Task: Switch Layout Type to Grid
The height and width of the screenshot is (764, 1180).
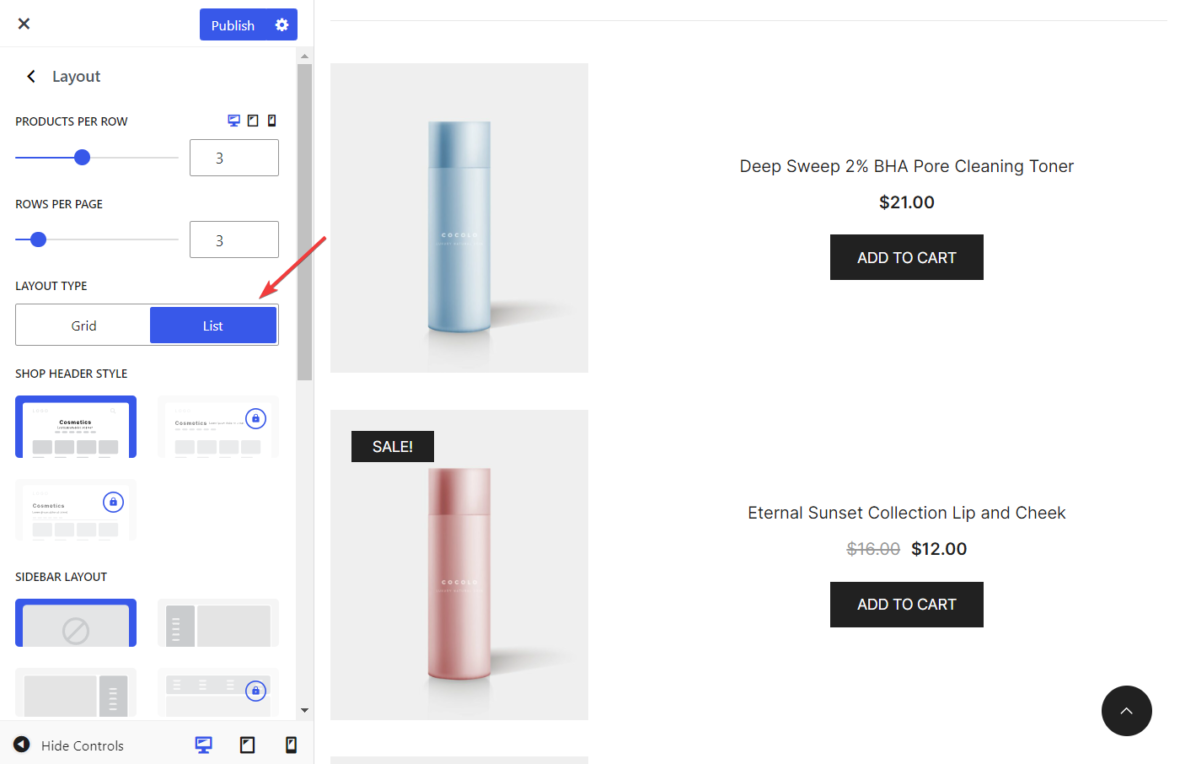Action: pos(83,325)
